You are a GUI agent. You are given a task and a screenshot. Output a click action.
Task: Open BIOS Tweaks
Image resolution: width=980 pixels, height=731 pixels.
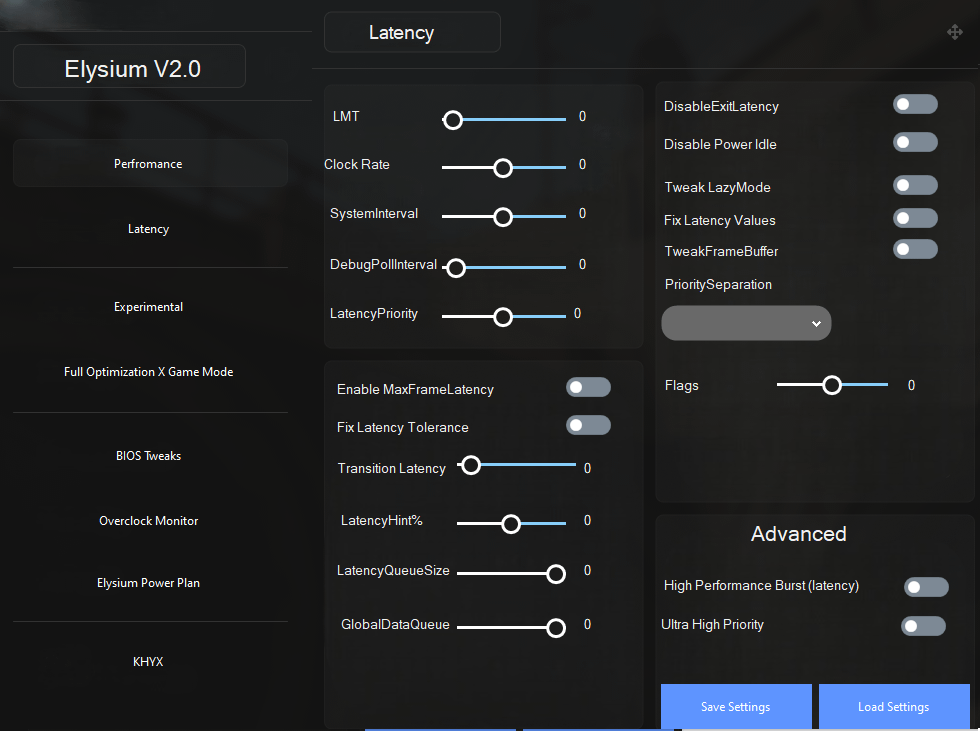(148, 455)
